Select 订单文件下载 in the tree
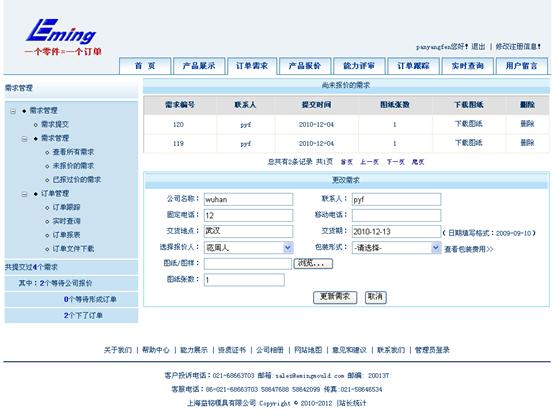The image size is (553, 417). [x=73, y=248]
